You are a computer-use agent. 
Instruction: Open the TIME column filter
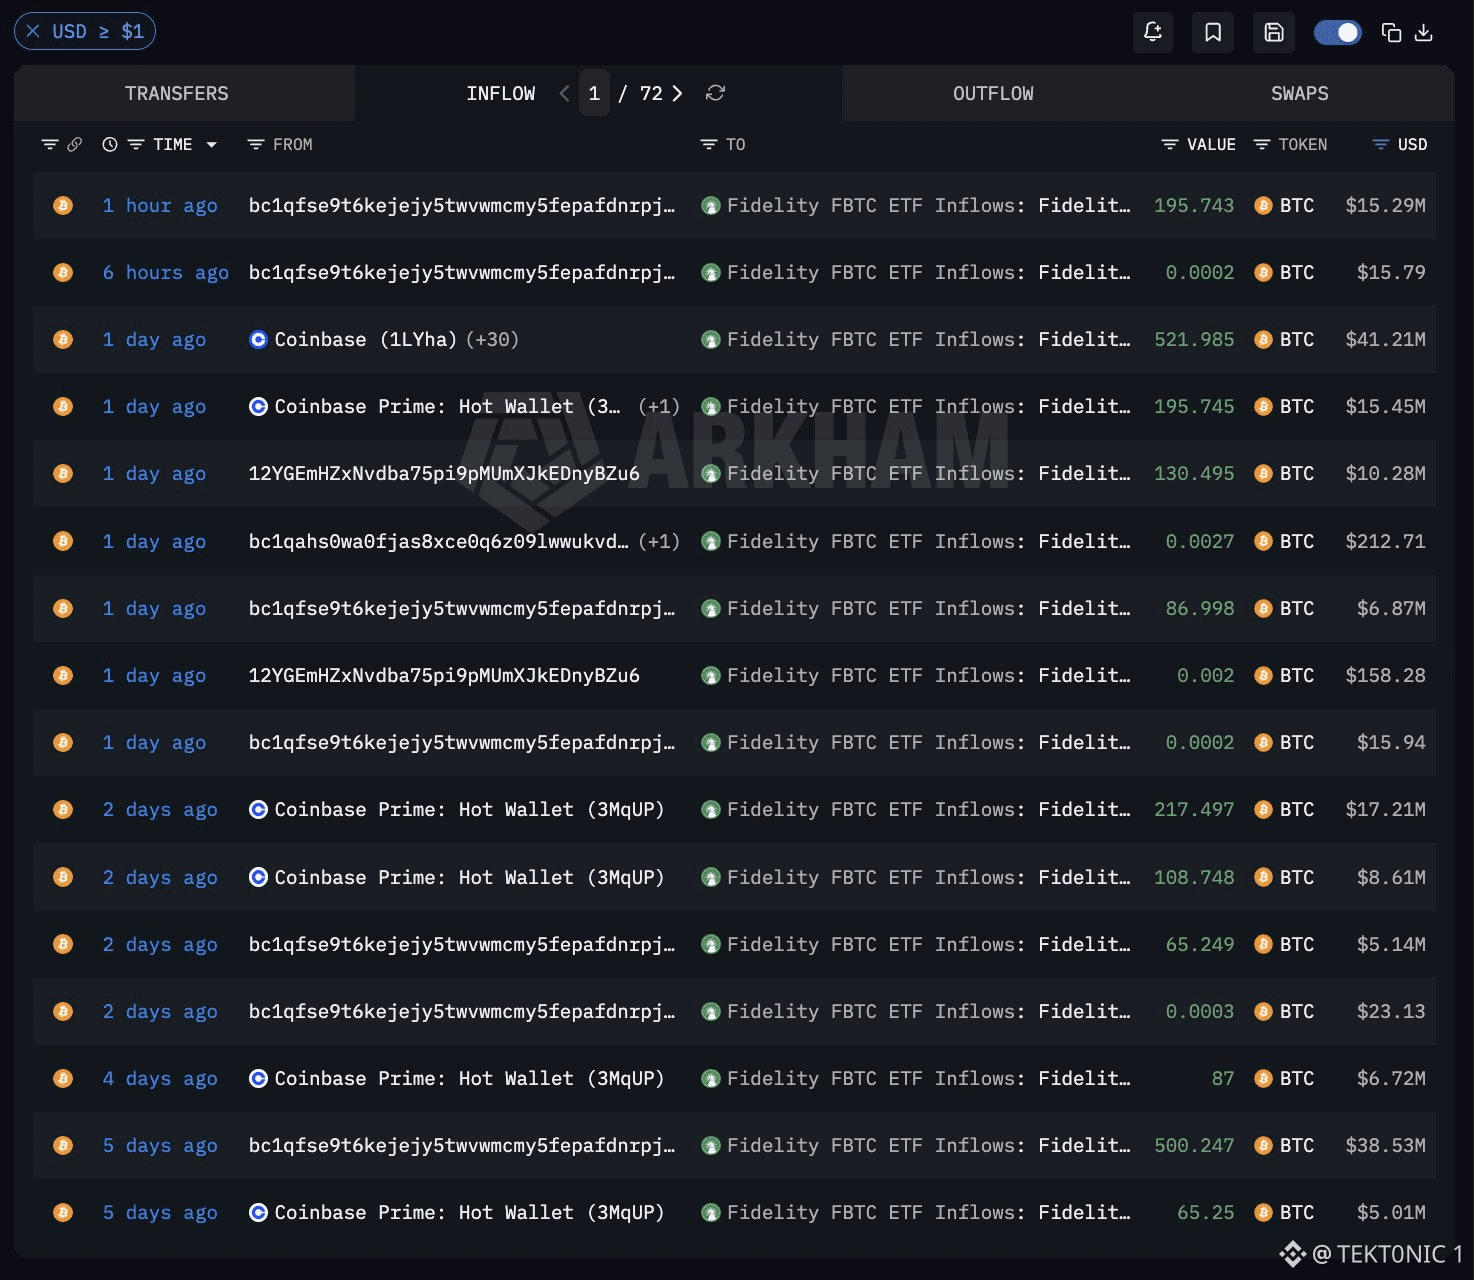136,145
